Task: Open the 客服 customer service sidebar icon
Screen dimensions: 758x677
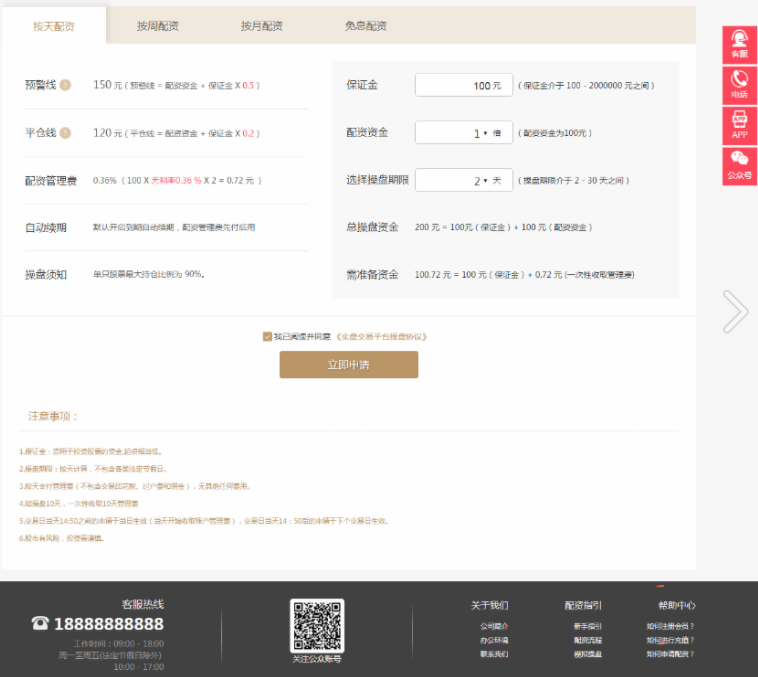Action: tap(739, 44)
